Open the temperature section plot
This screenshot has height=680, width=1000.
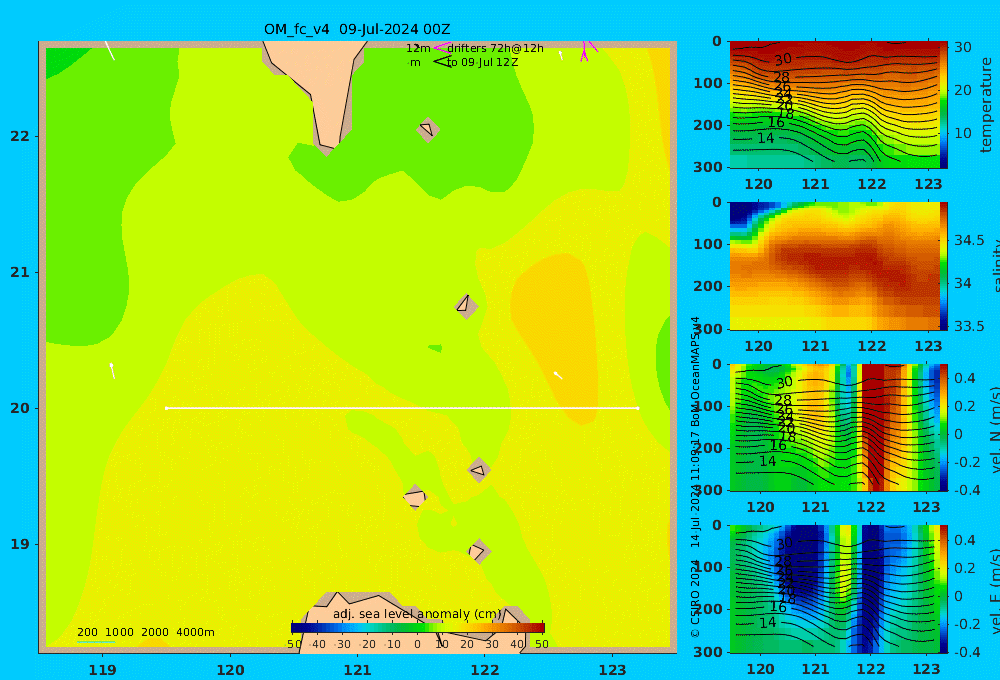pos(835,105)
